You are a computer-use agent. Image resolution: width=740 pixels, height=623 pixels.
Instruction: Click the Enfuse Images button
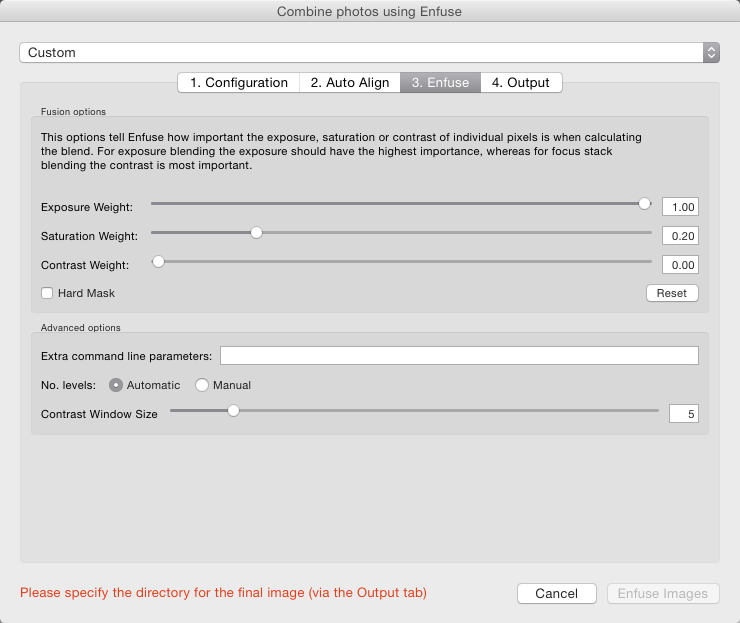663,593
